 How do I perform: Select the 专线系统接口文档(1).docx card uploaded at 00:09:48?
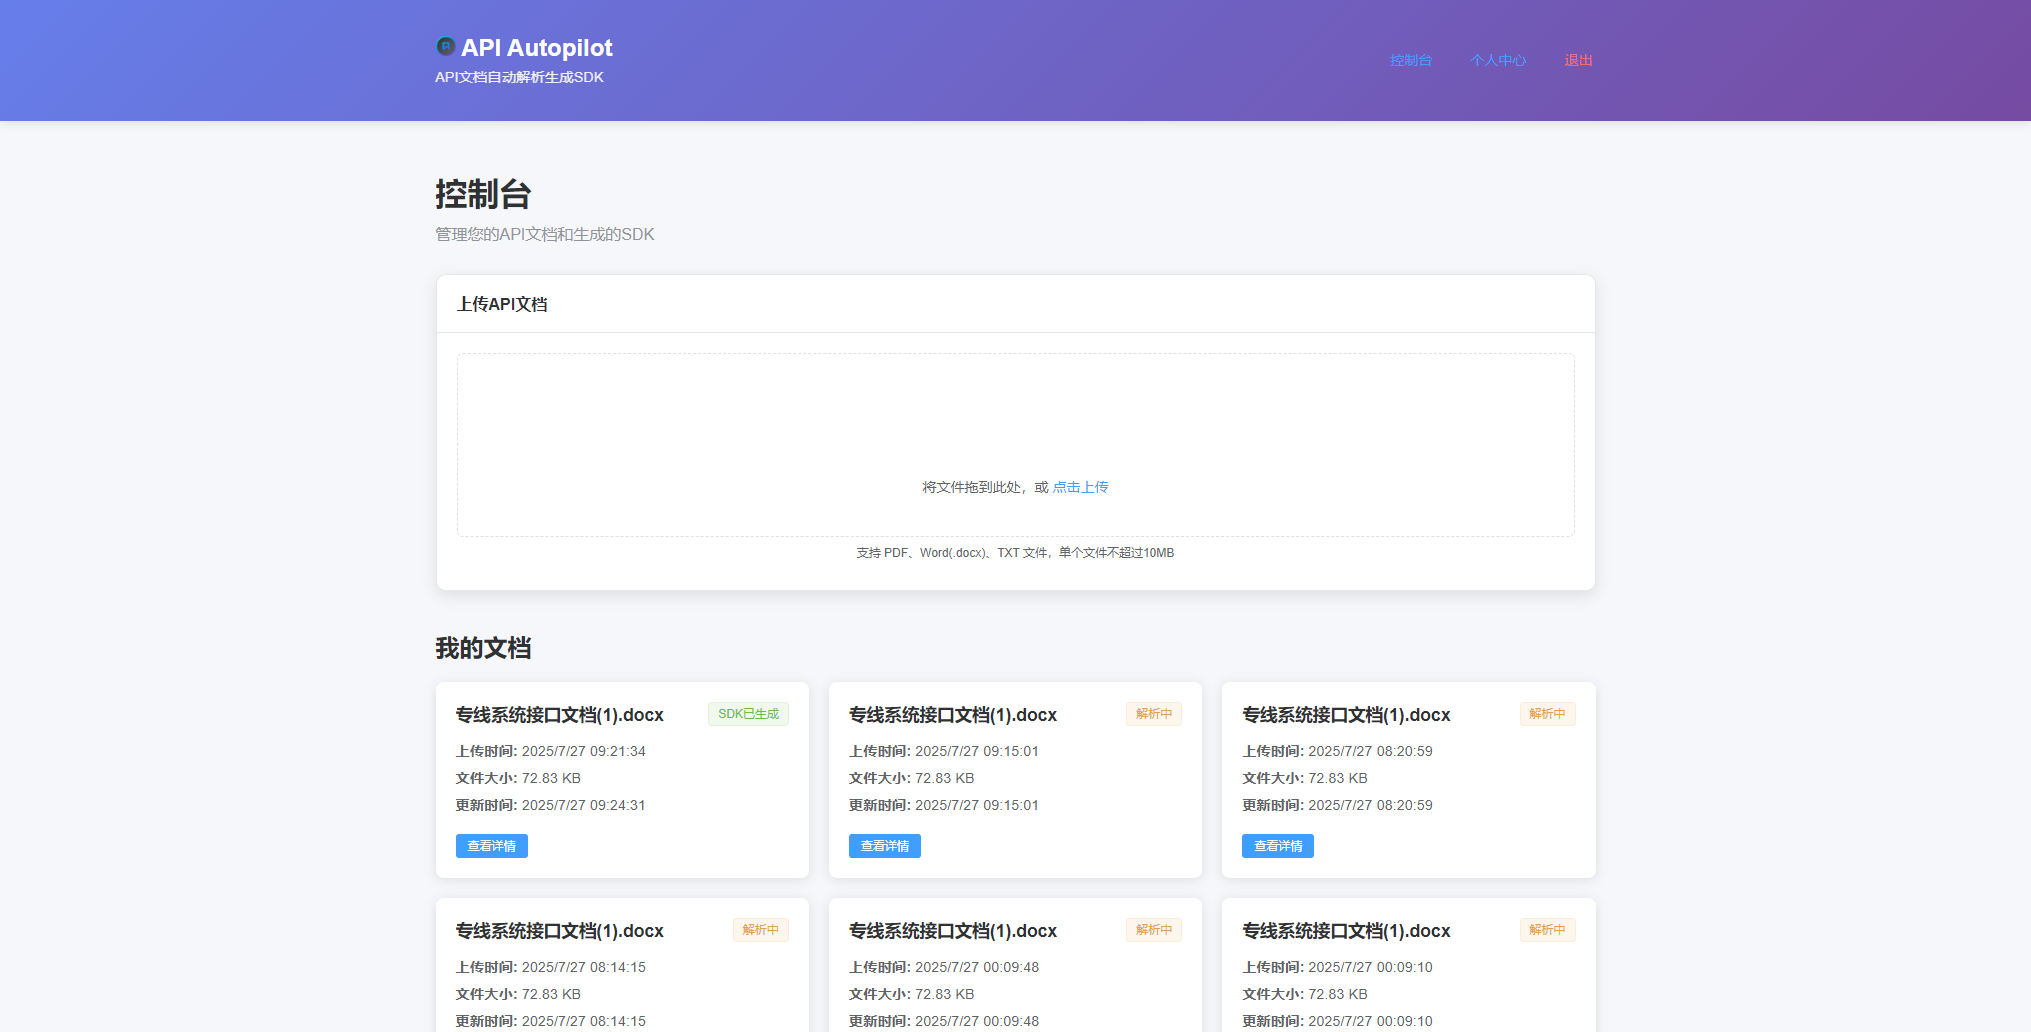click(x=952, y=929)
